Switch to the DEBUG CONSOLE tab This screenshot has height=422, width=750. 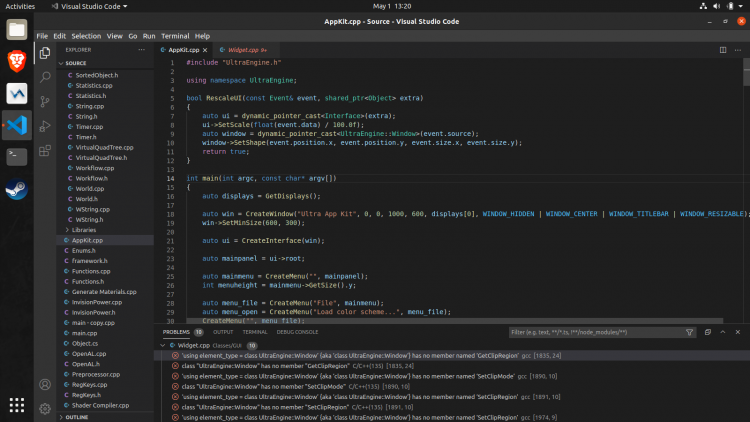click(297, 332)
